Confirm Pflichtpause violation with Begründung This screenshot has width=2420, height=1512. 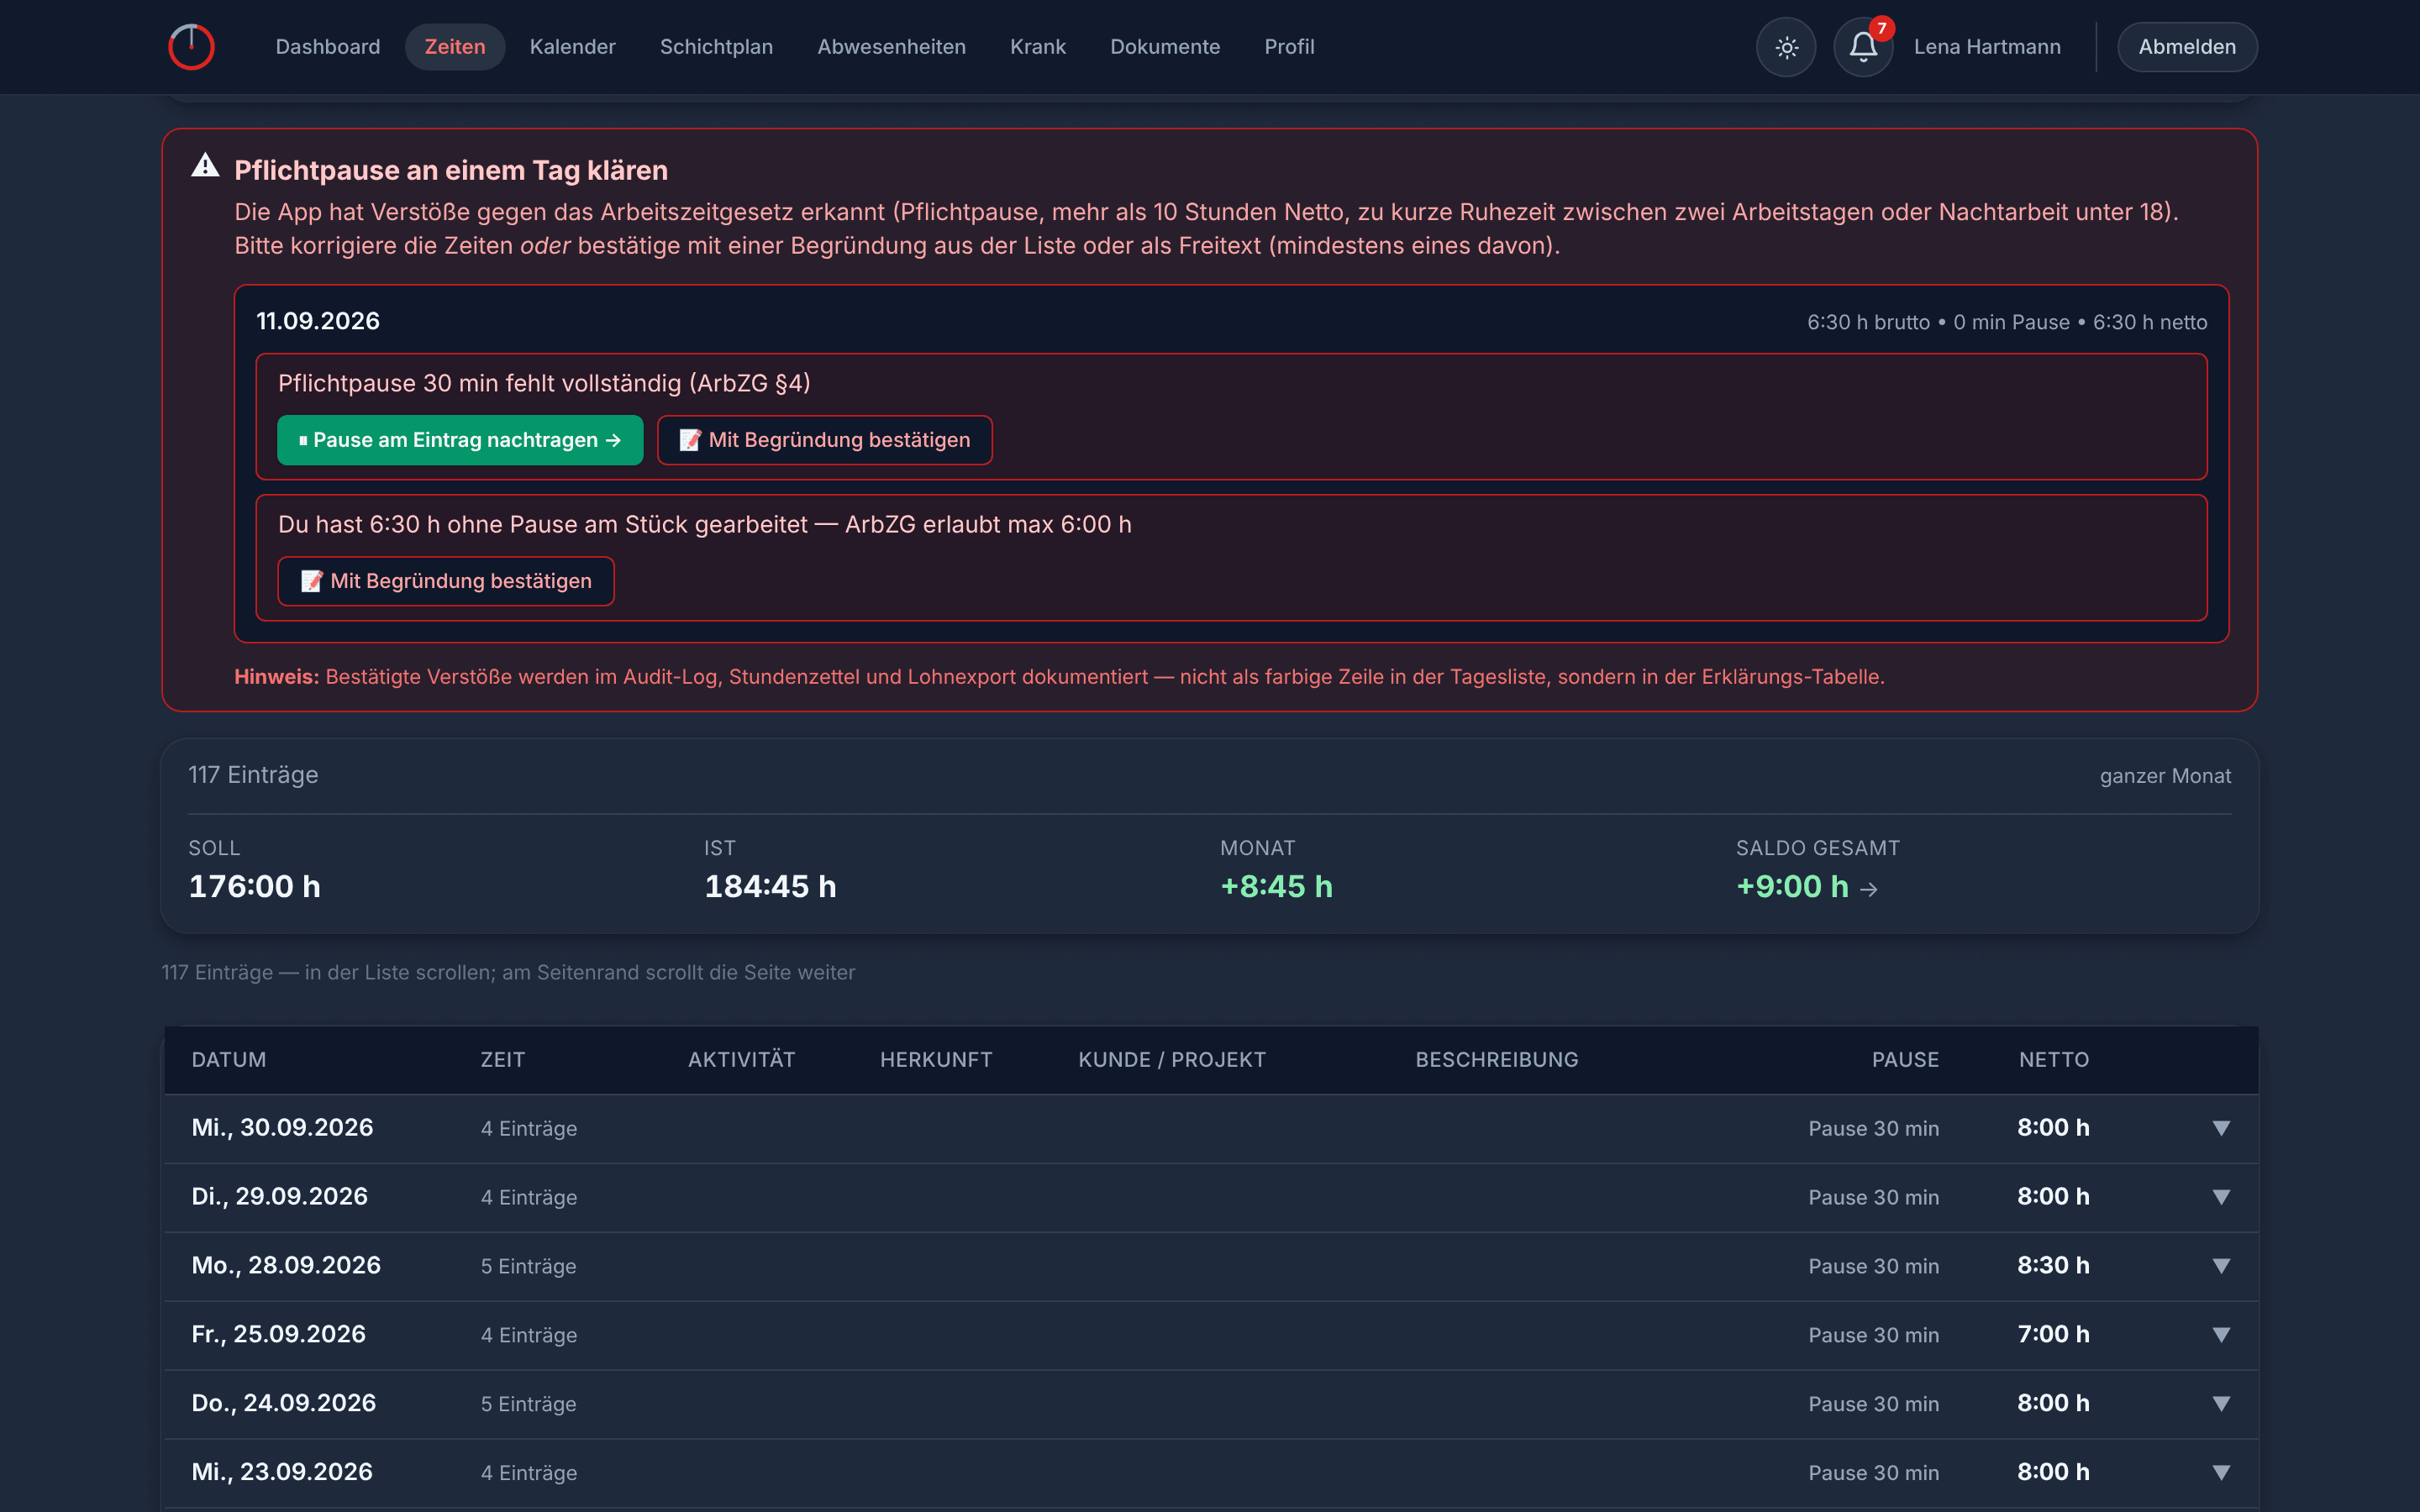pos(824,440)
